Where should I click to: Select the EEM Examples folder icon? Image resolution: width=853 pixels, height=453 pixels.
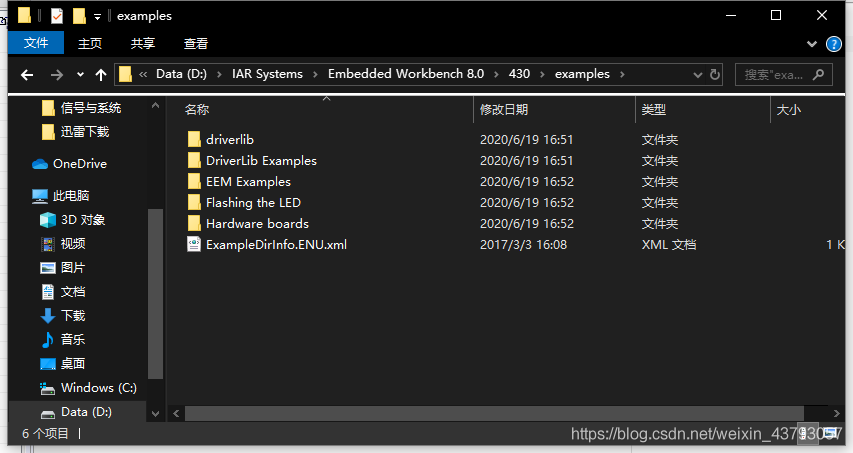(x=194, y=182)
